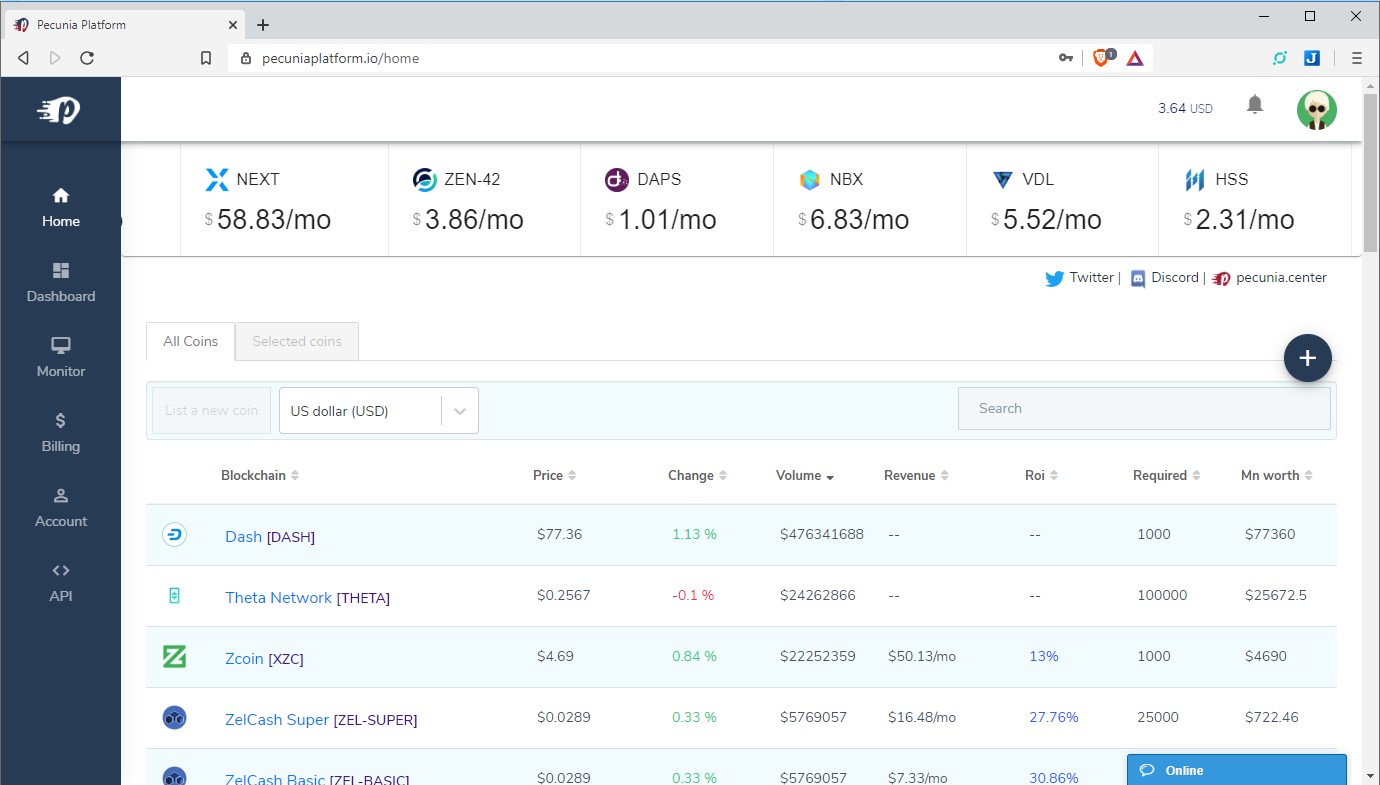Viewport: 1380px width, 785px height.
Task: Open the Billing section
Action: coord(61,432)
